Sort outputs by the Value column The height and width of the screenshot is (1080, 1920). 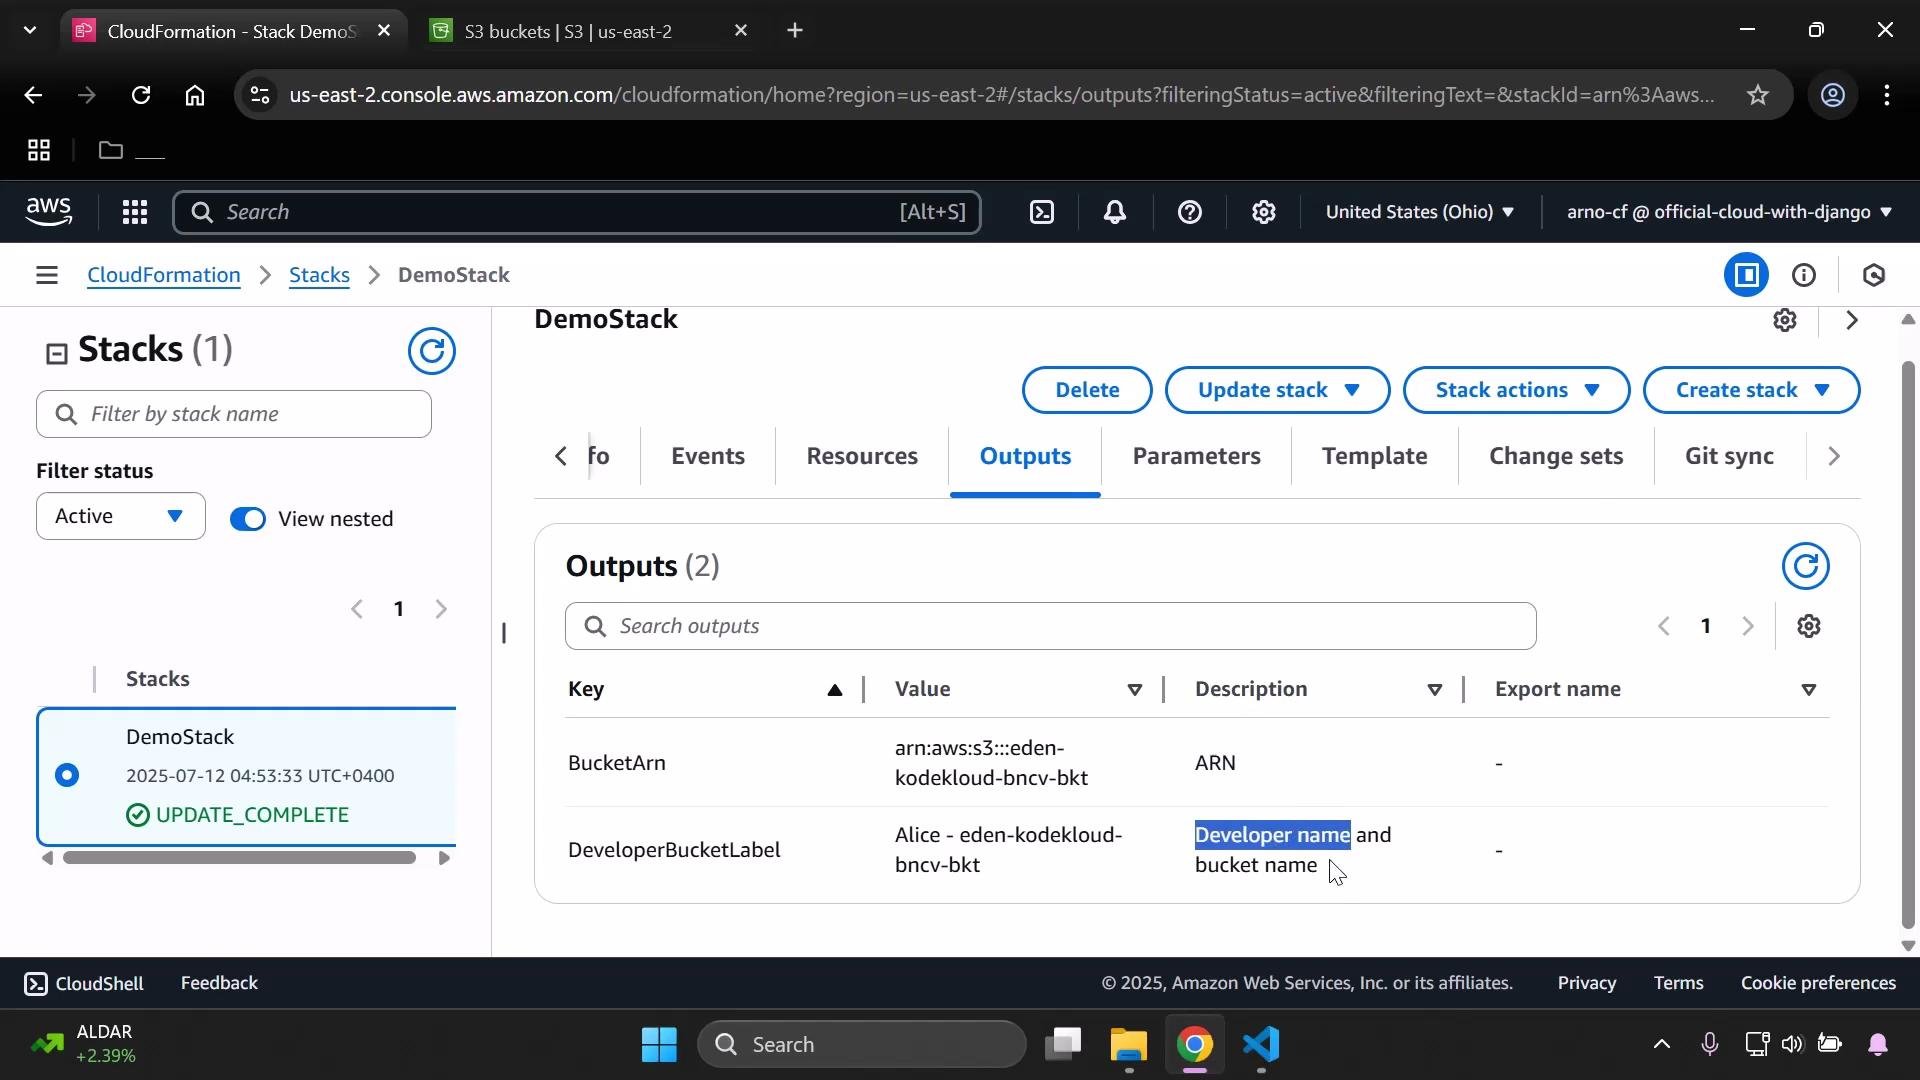pos(1135,690)
